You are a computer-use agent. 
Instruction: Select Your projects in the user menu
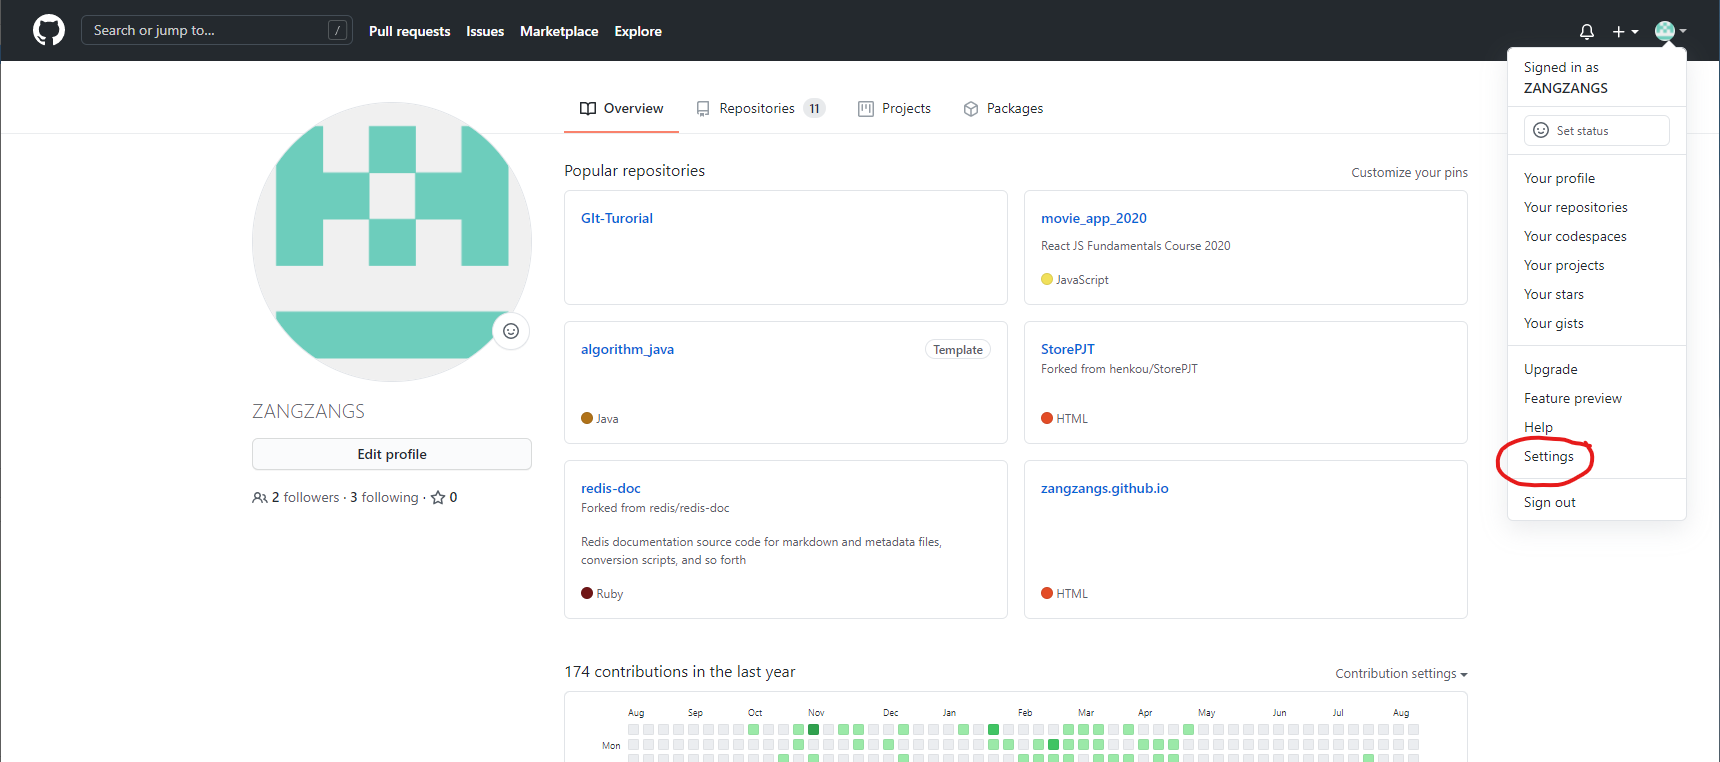[x=1597, y=265]
